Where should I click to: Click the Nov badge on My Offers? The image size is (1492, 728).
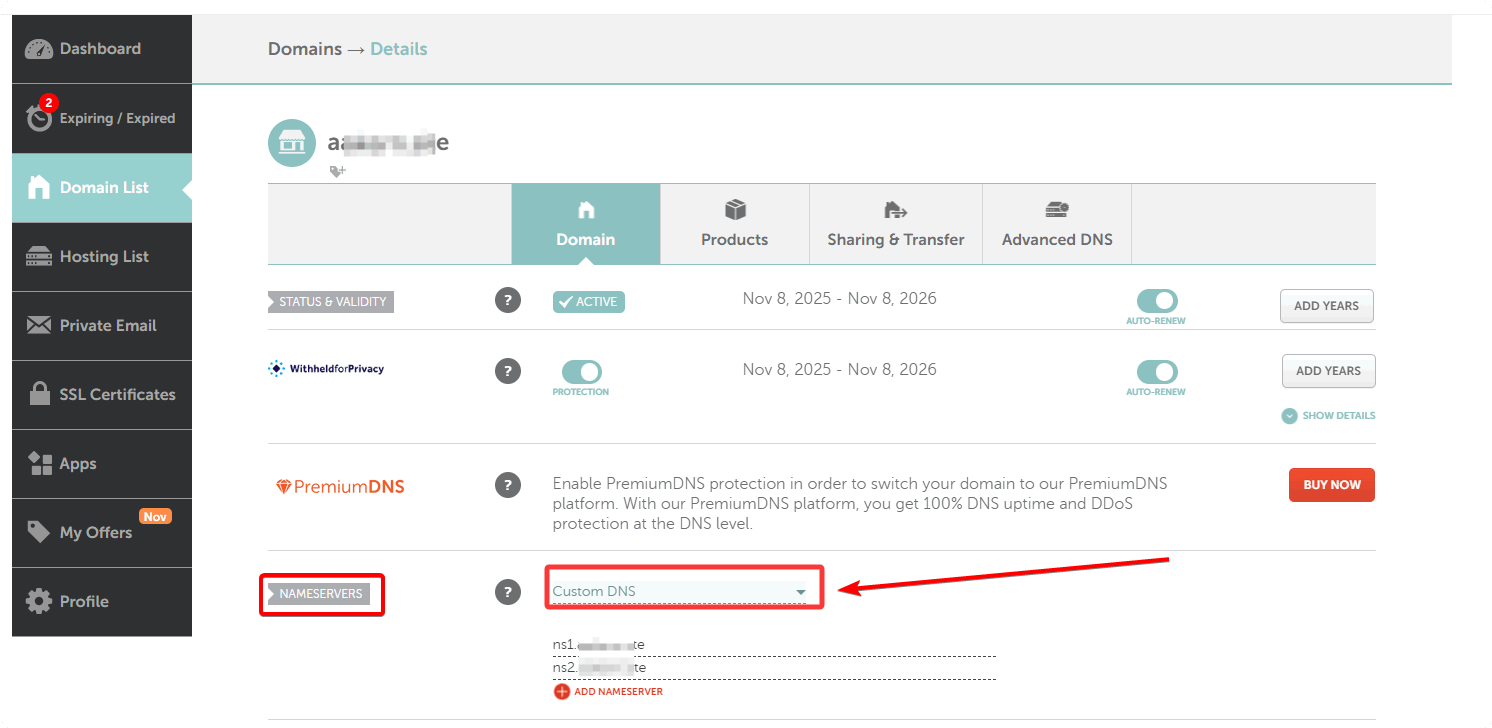point(155,517)
